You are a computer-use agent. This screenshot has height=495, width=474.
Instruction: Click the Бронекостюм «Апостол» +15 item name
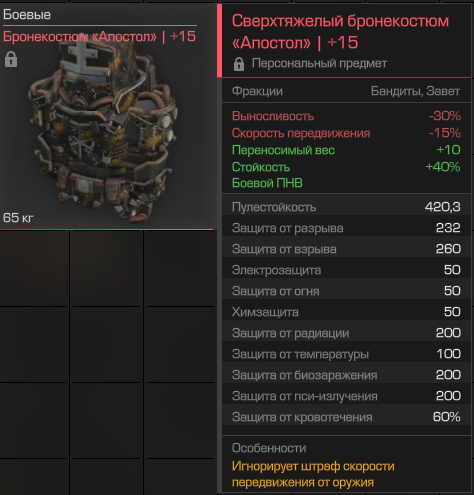pos(99,36)
